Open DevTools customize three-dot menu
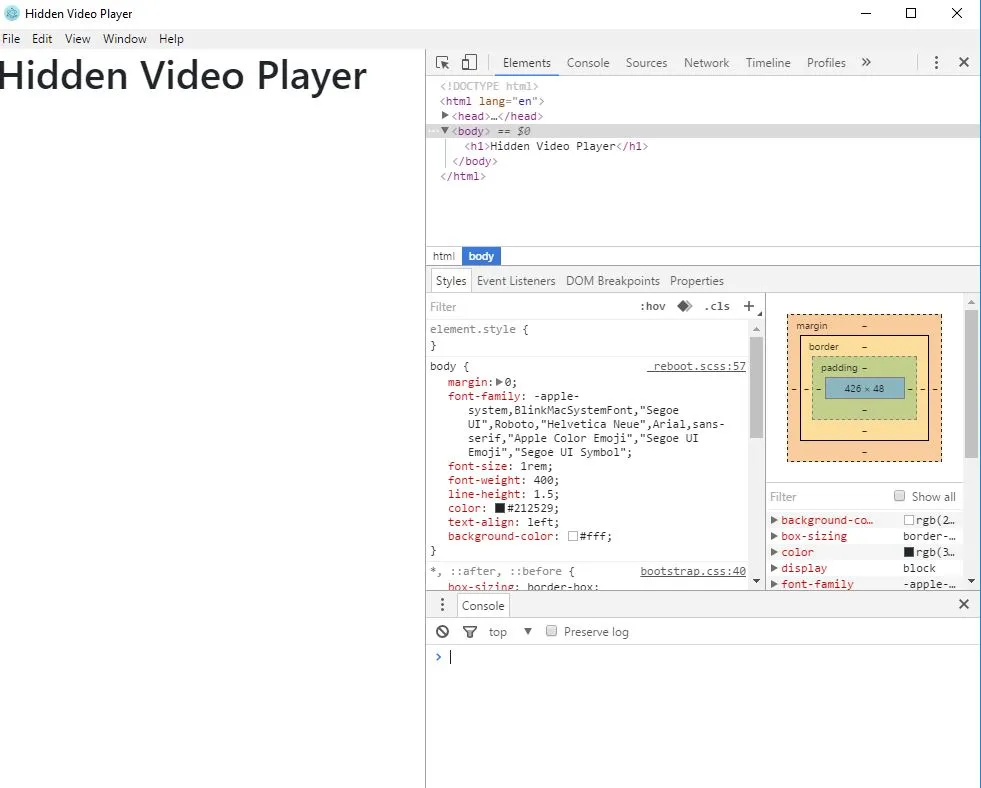Screen dimensions: 981x788 point(936,63)
